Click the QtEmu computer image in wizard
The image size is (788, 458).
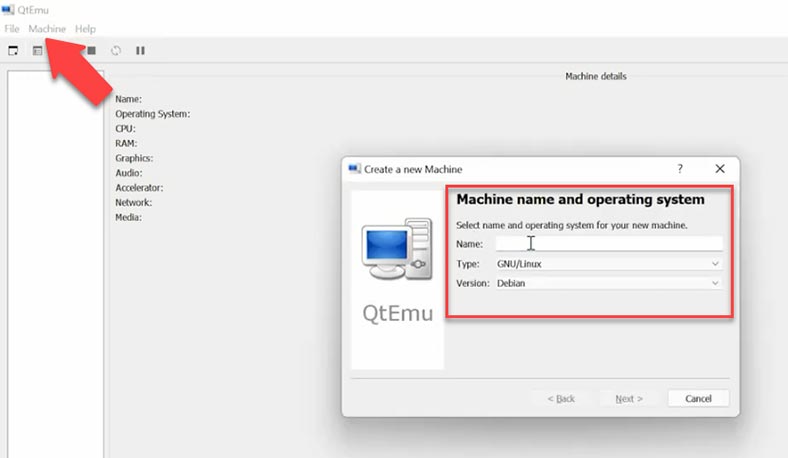coord(397,249)
